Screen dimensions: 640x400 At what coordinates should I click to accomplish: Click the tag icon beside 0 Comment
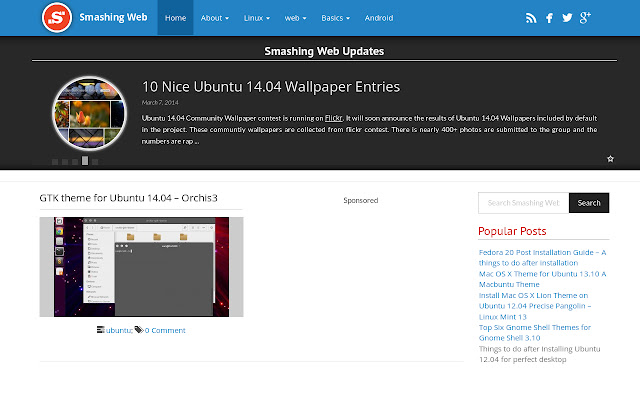139,329
